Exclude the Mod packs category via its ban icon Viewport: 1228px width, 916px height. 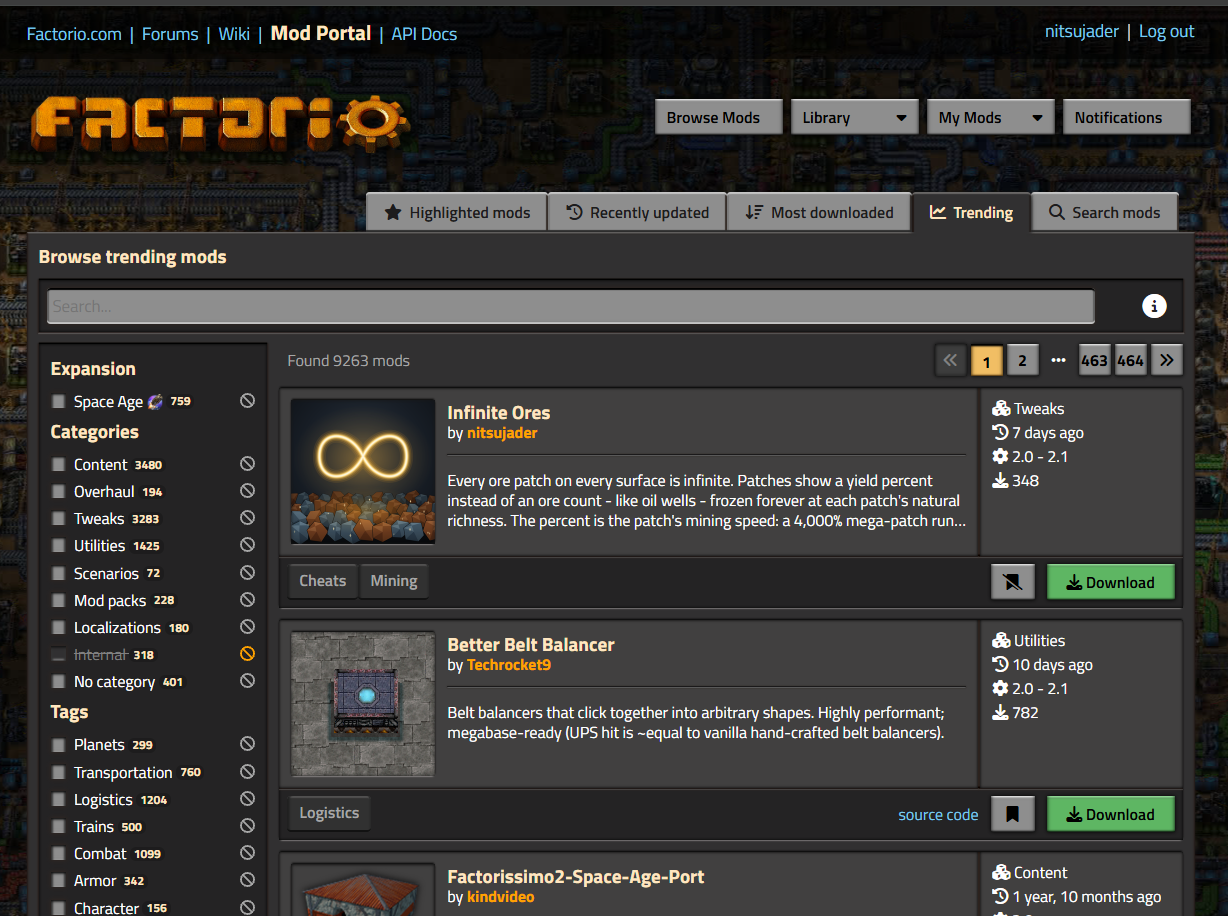click(x=247, y=600)
